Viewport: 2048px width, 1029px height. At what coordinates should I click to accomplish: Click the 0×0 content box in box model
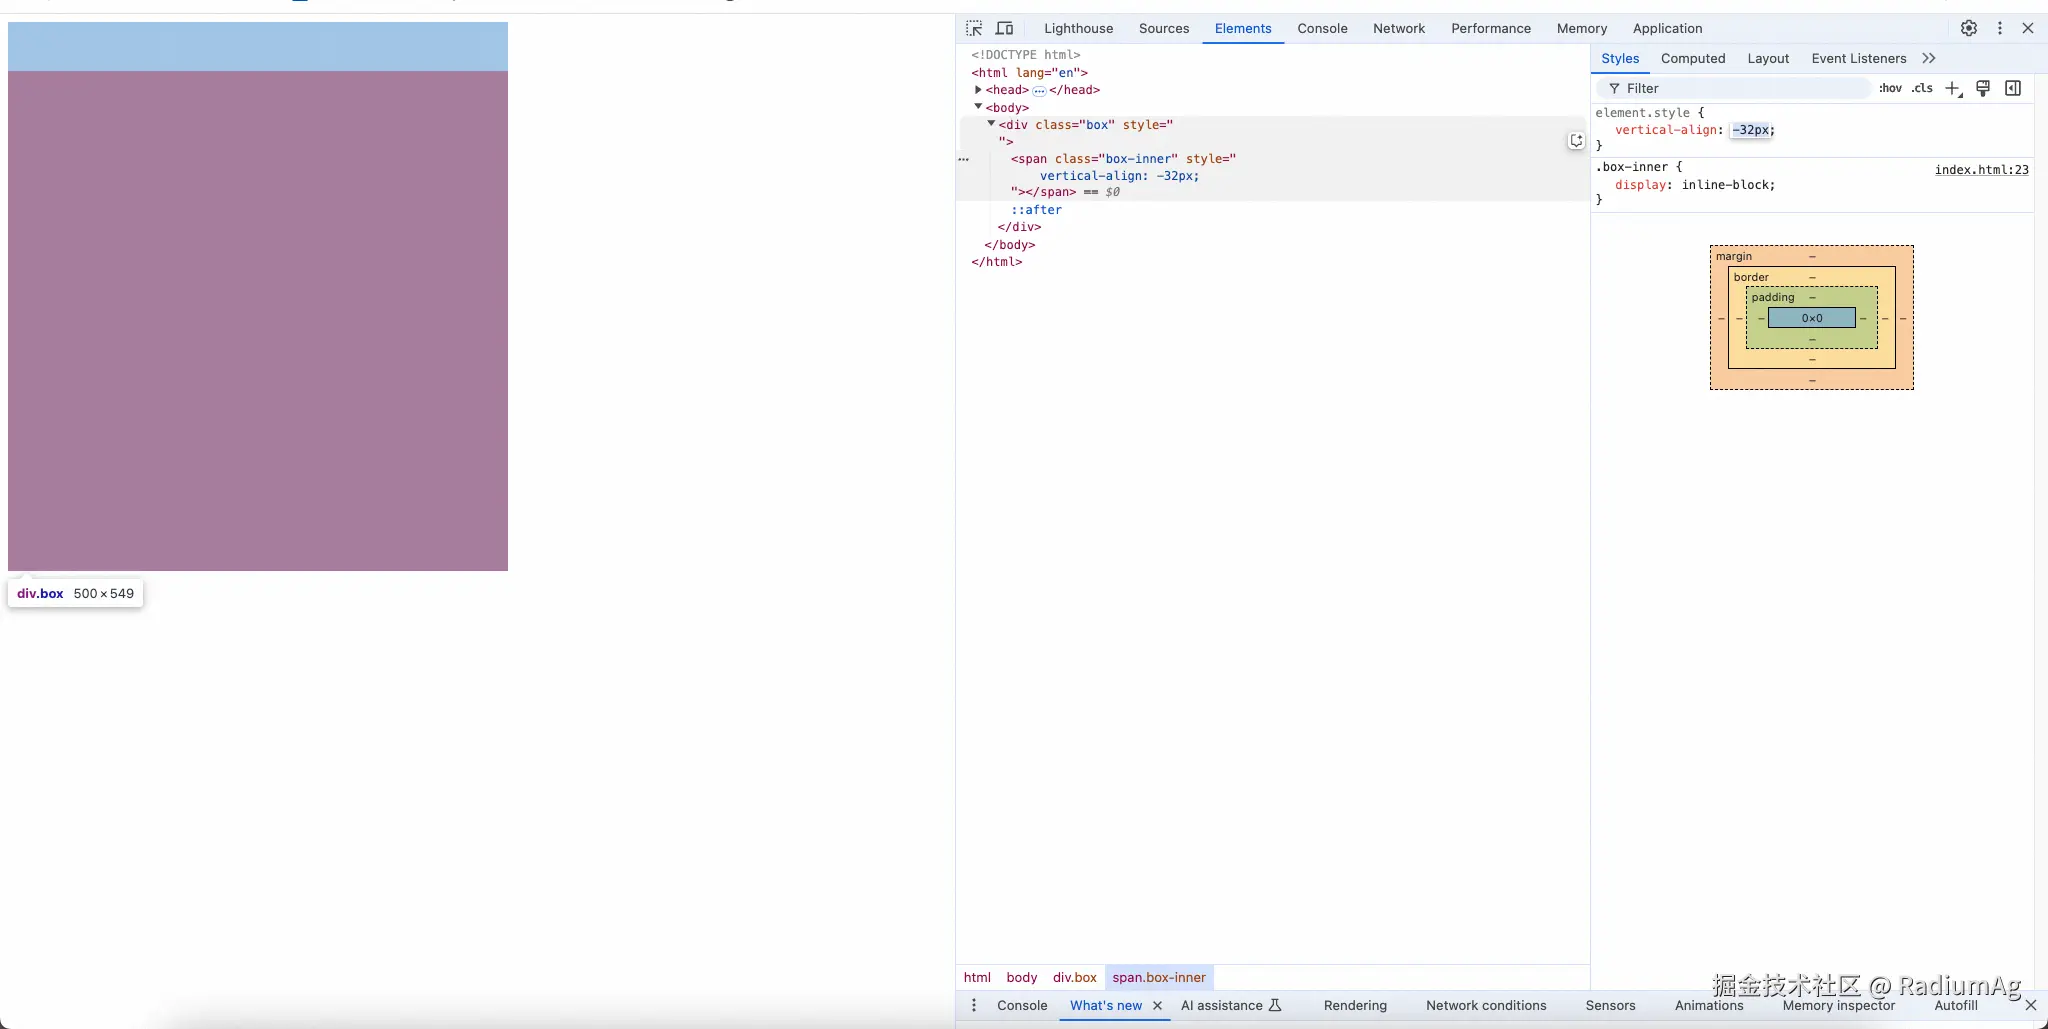(1811, 318)
